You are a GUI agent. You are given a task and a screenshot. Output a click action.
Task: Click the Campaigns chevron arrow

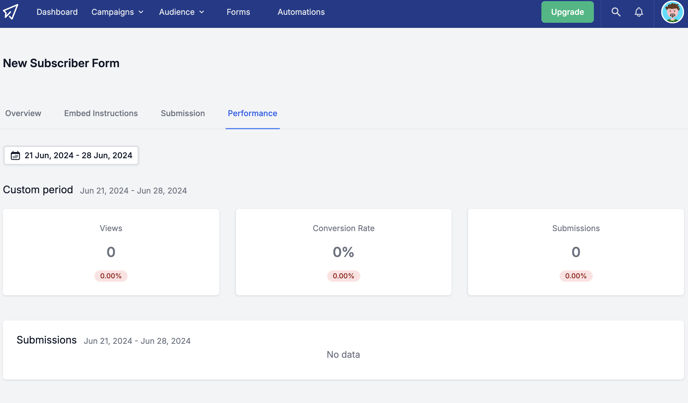(141, 12)
